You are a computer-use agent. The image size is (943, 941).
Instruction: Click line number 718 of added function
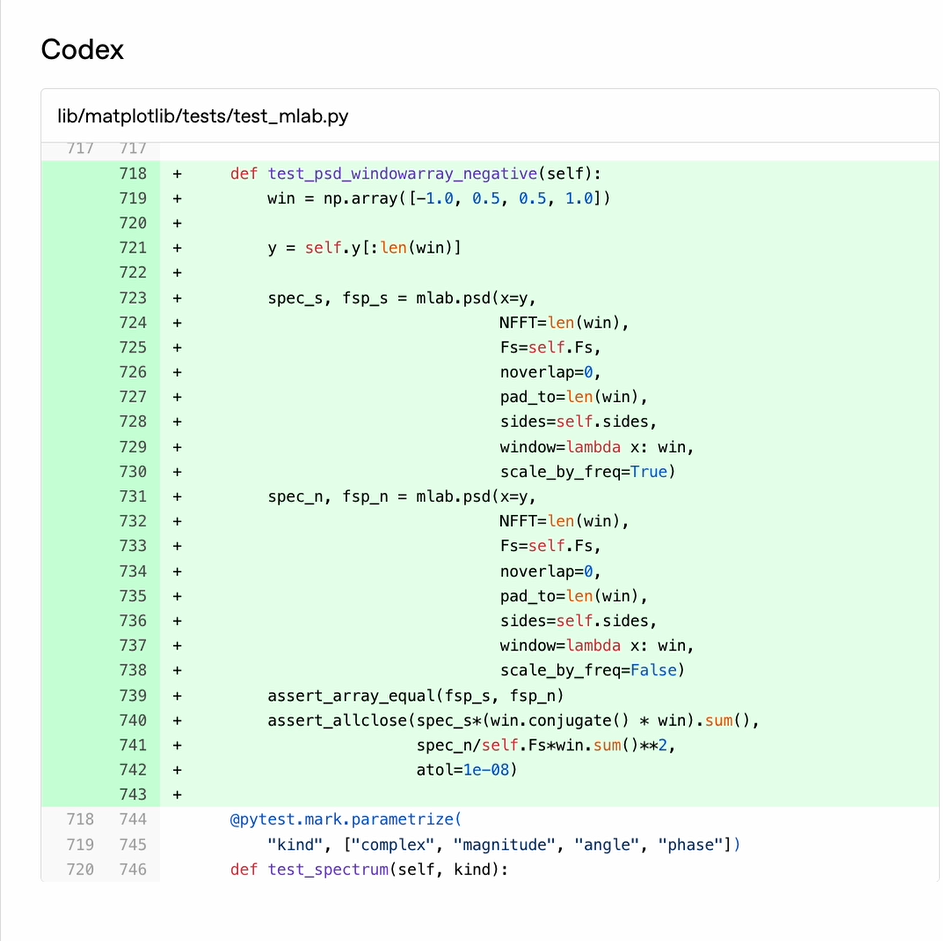click(133, 174)
